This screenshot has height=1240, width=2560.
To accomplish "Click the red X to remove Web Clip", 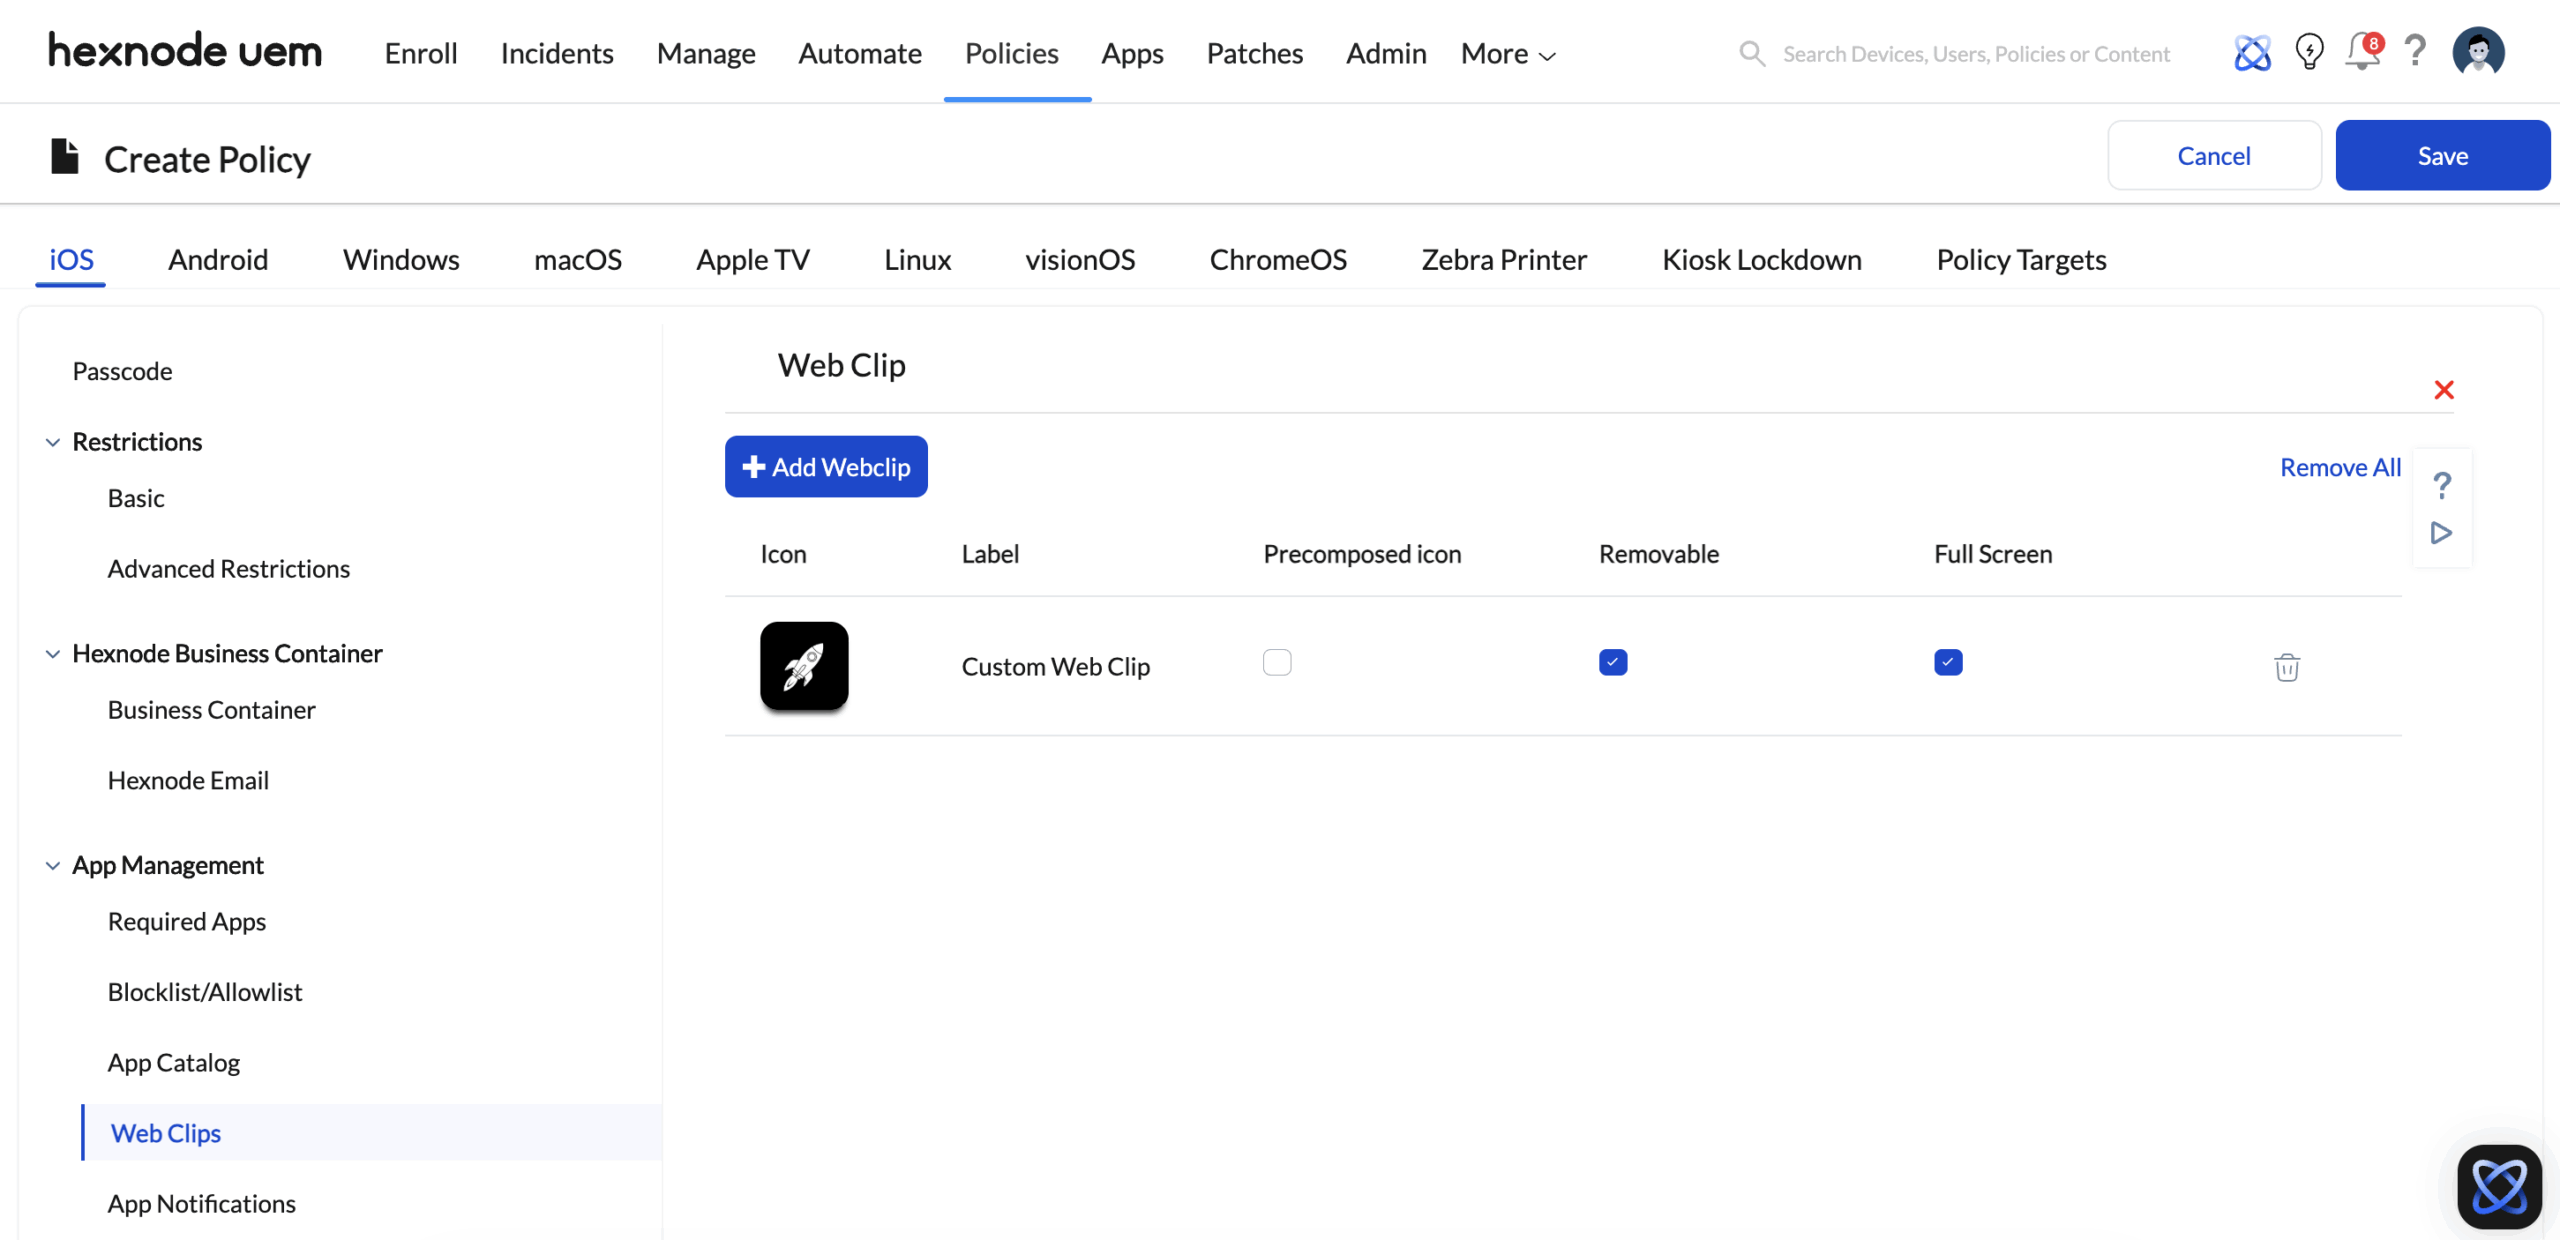I will [2444, 390].
